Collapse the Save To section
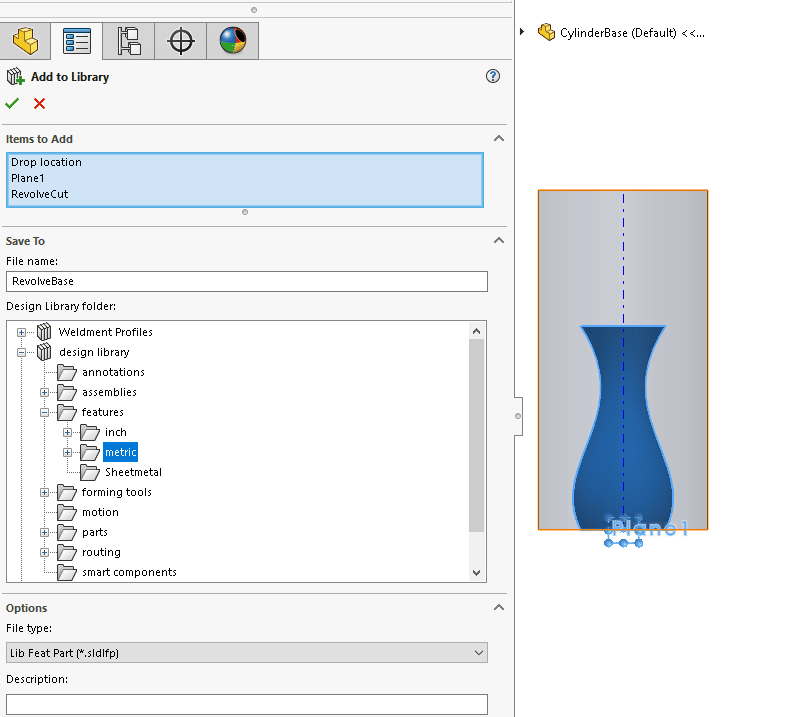The height and width of the screenshot is (717, 801). click(498, 240)
